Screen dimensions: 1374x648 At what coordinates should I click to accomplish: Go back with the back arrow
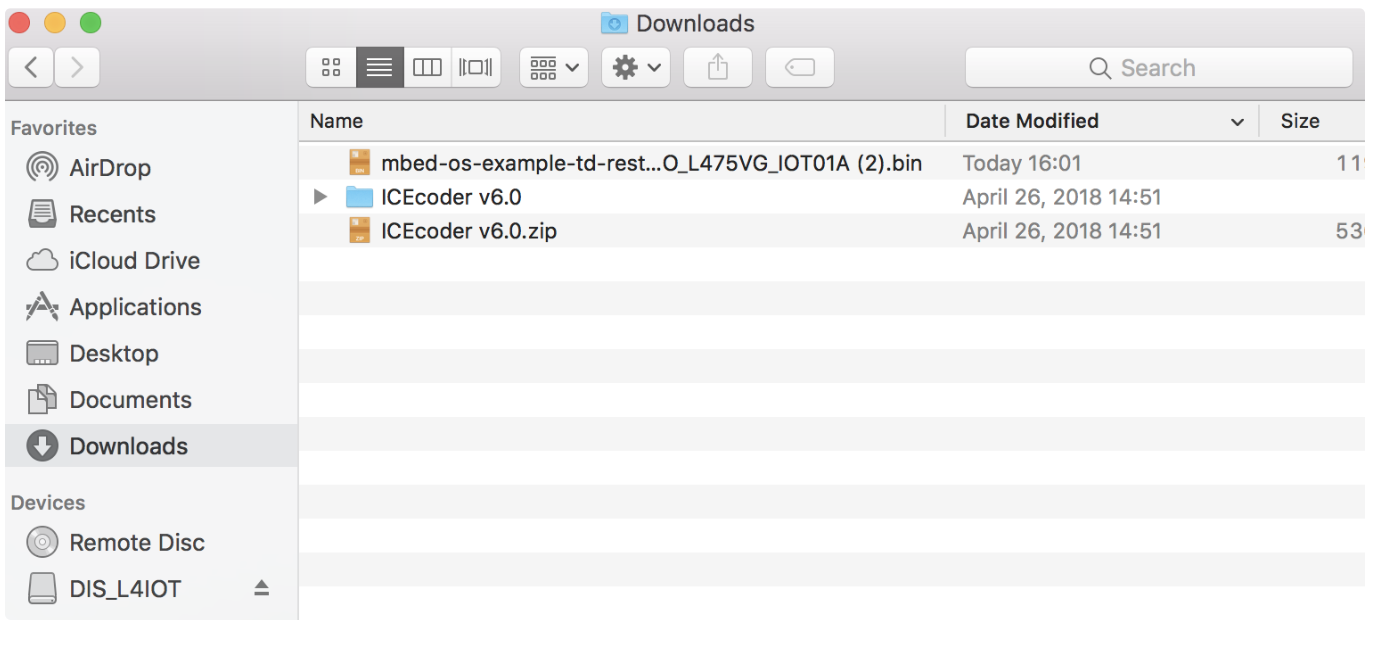pos(32,68)
